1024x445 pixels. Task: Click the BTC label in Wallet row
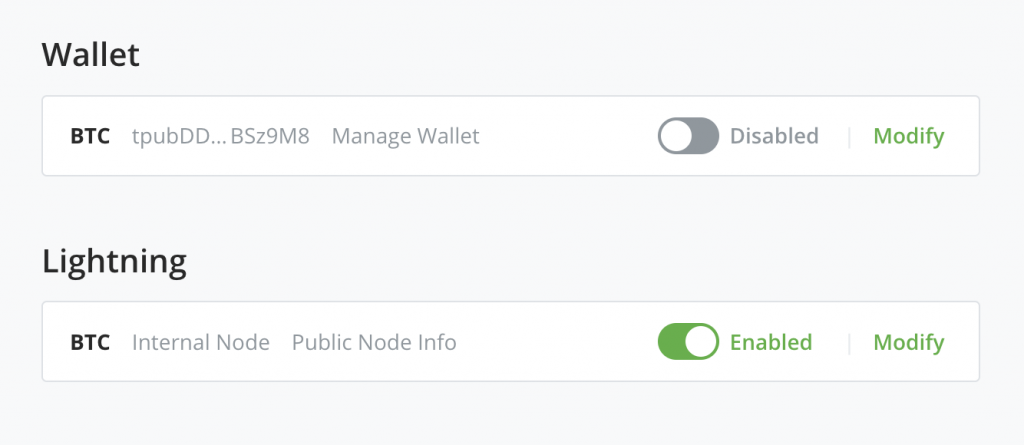click(90, 136)
